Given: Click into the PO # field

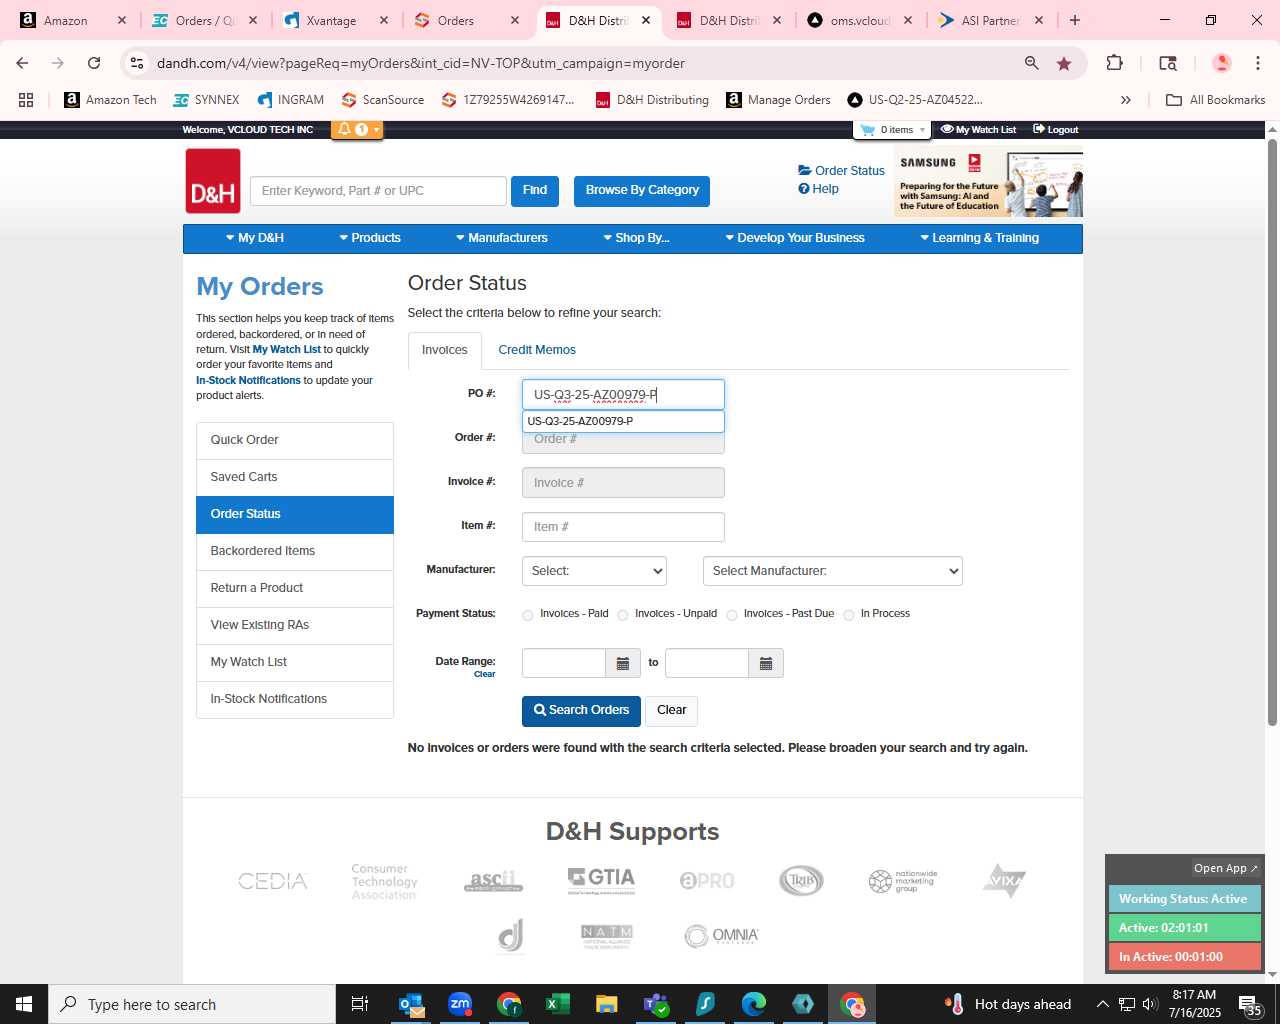Looking at the screenshot, I should pos(623,395).
